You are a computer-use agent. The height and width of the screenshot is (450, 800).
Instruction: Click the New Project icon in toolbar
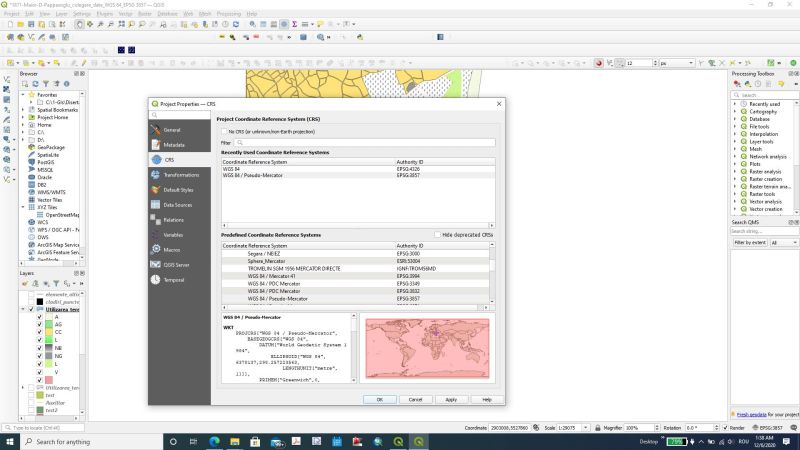[x=10, y=24]
